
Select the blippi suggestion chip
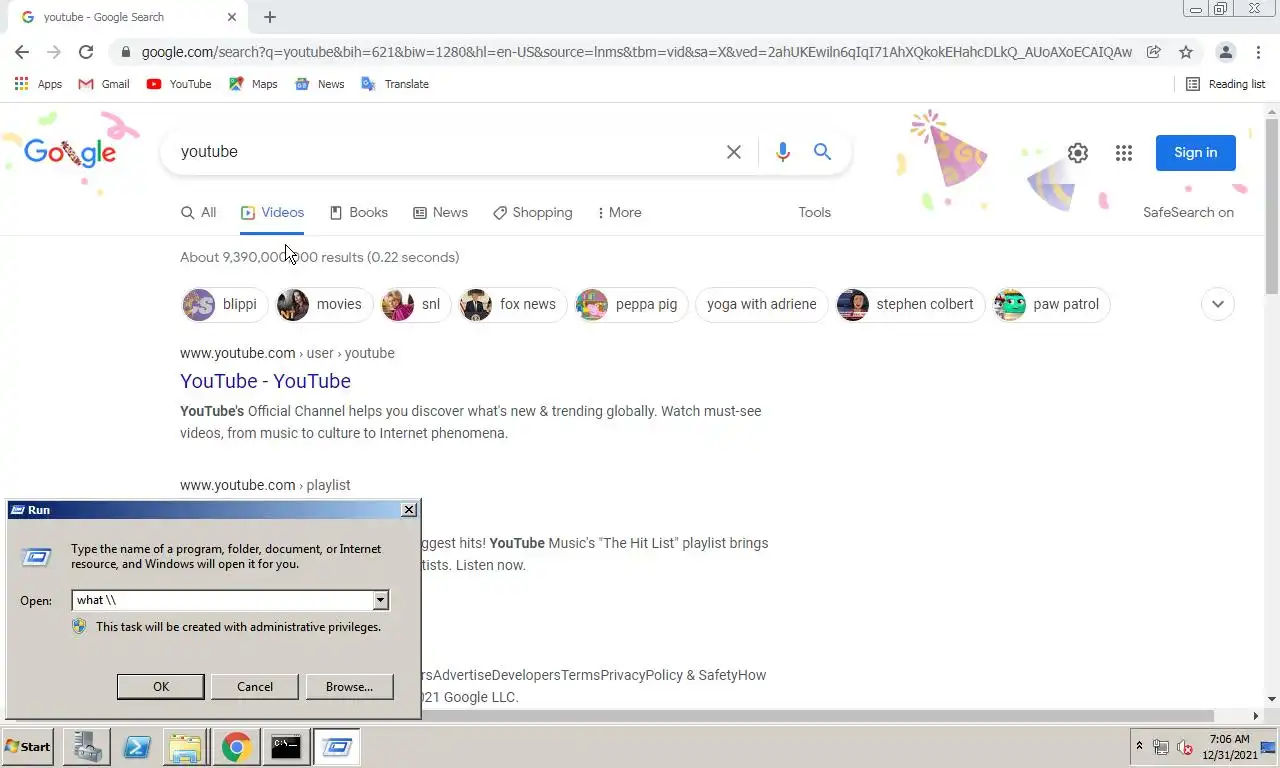click(x=225, y=304)
